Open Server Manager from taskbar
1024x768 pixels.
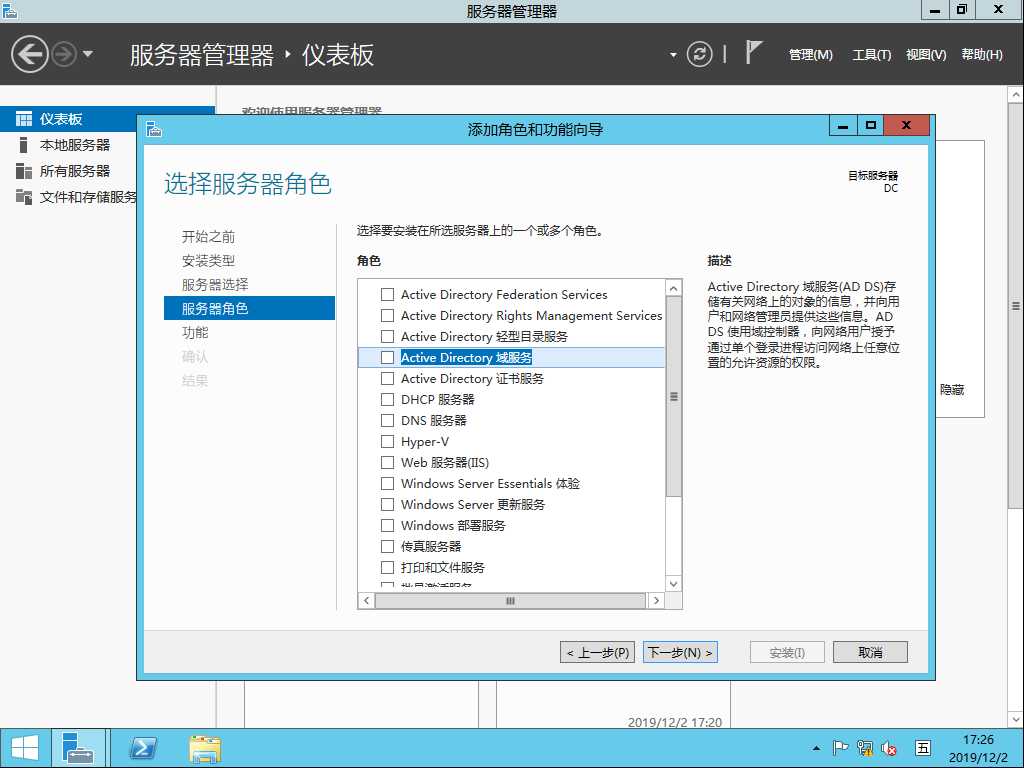(78, 748)
